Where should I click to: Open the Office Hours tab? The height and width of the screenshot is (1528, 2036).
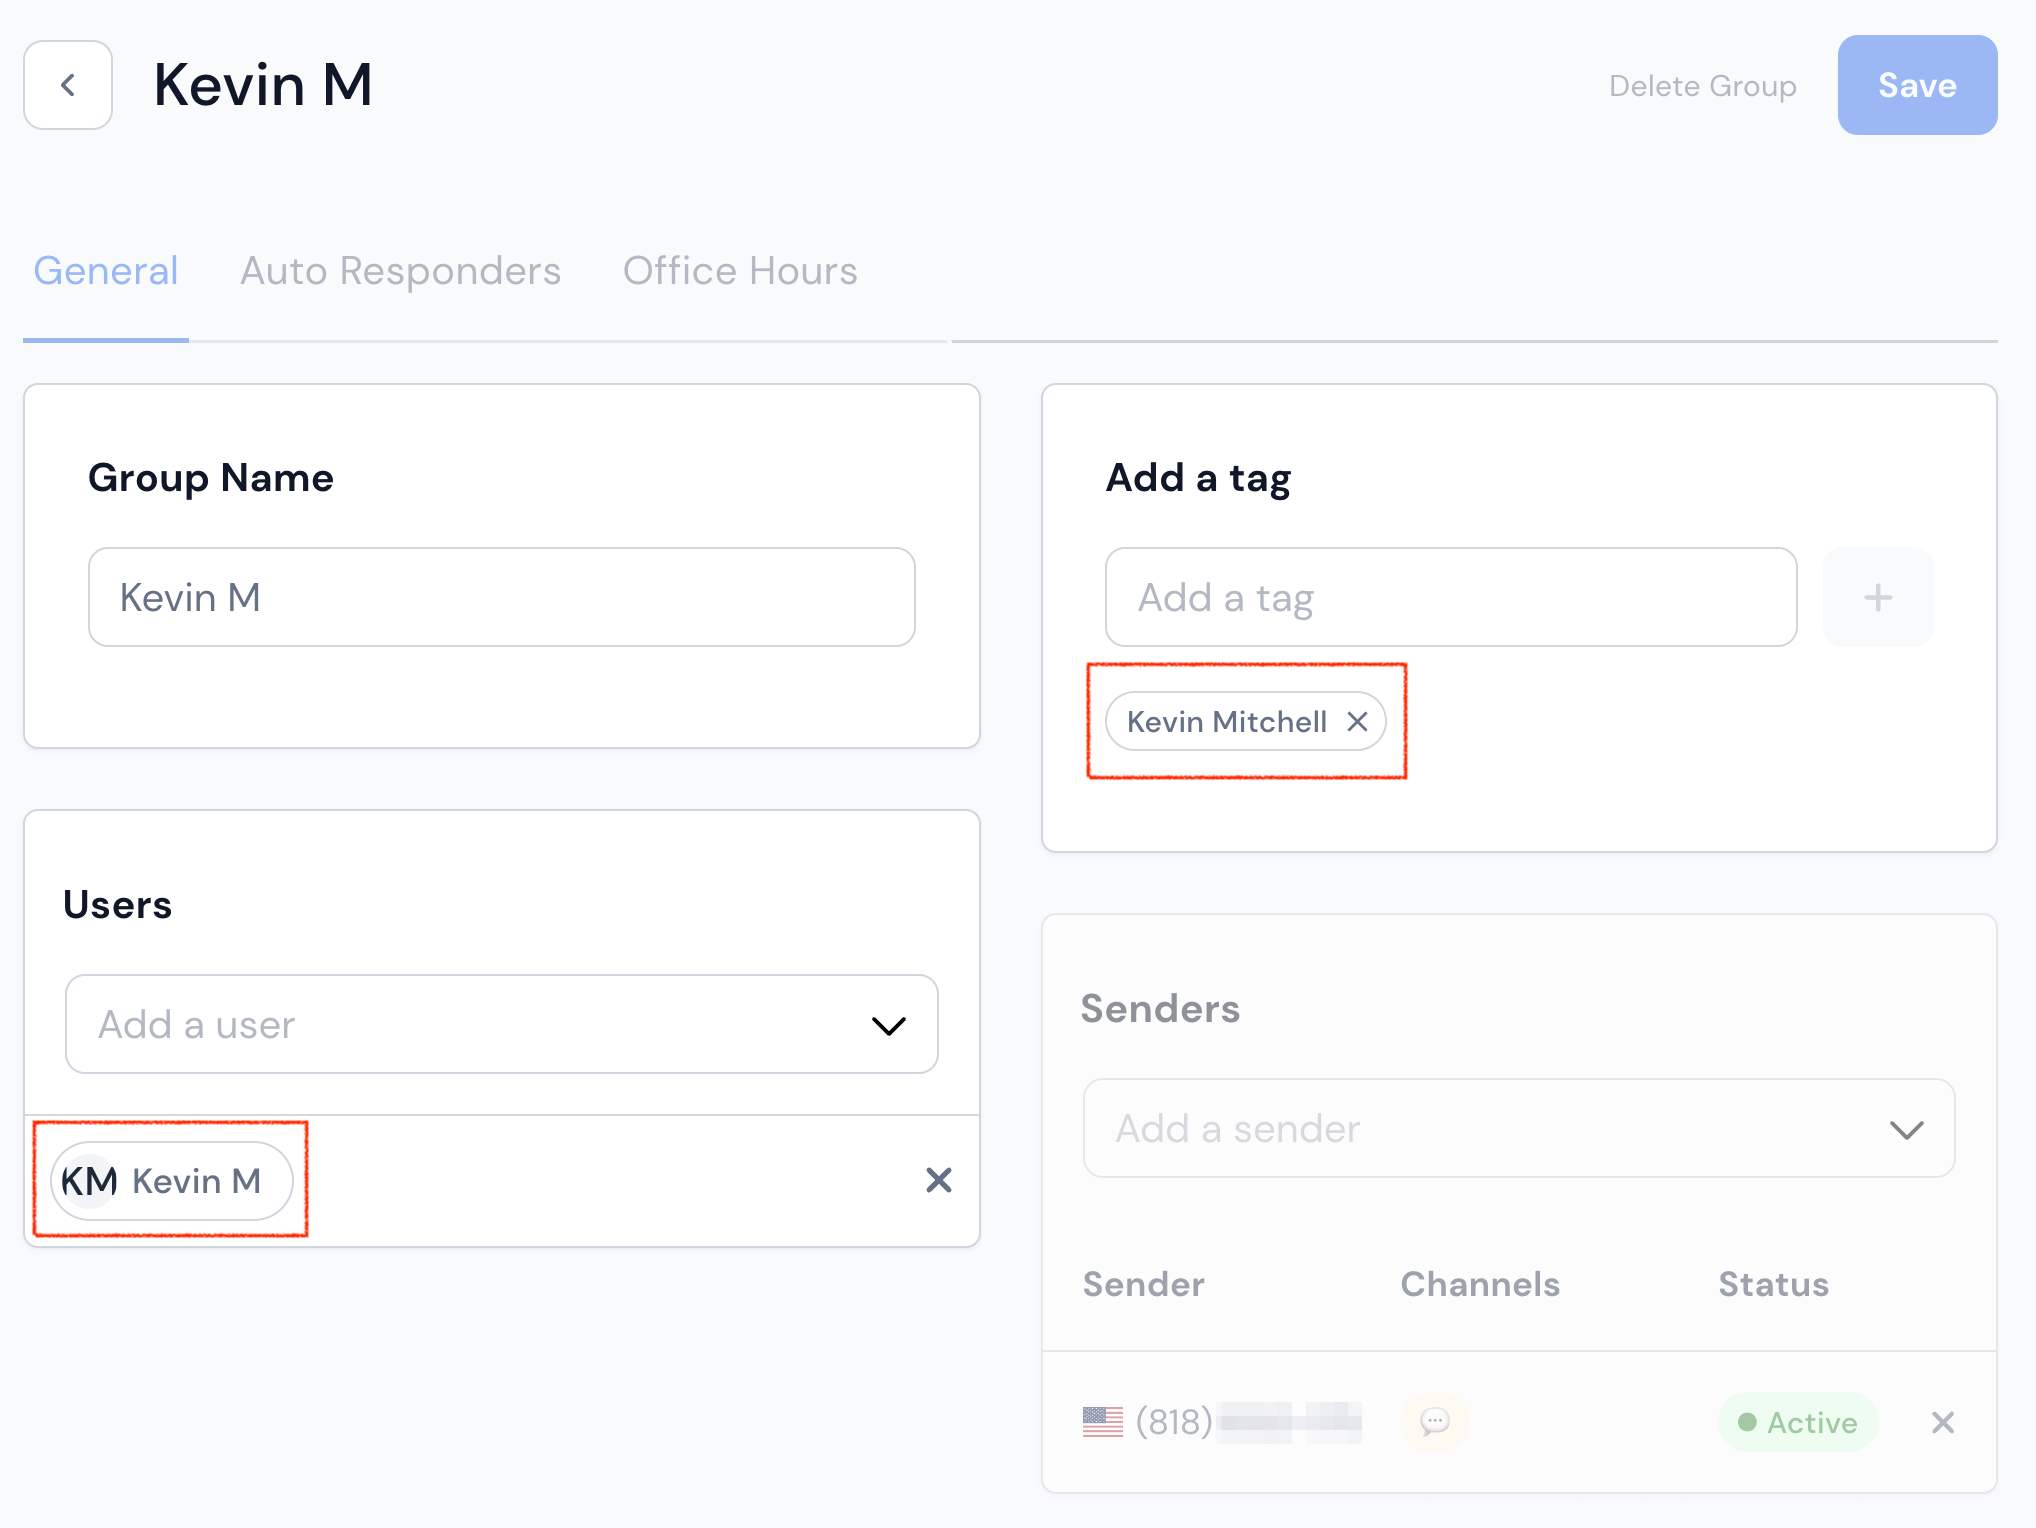click(740, 271)
